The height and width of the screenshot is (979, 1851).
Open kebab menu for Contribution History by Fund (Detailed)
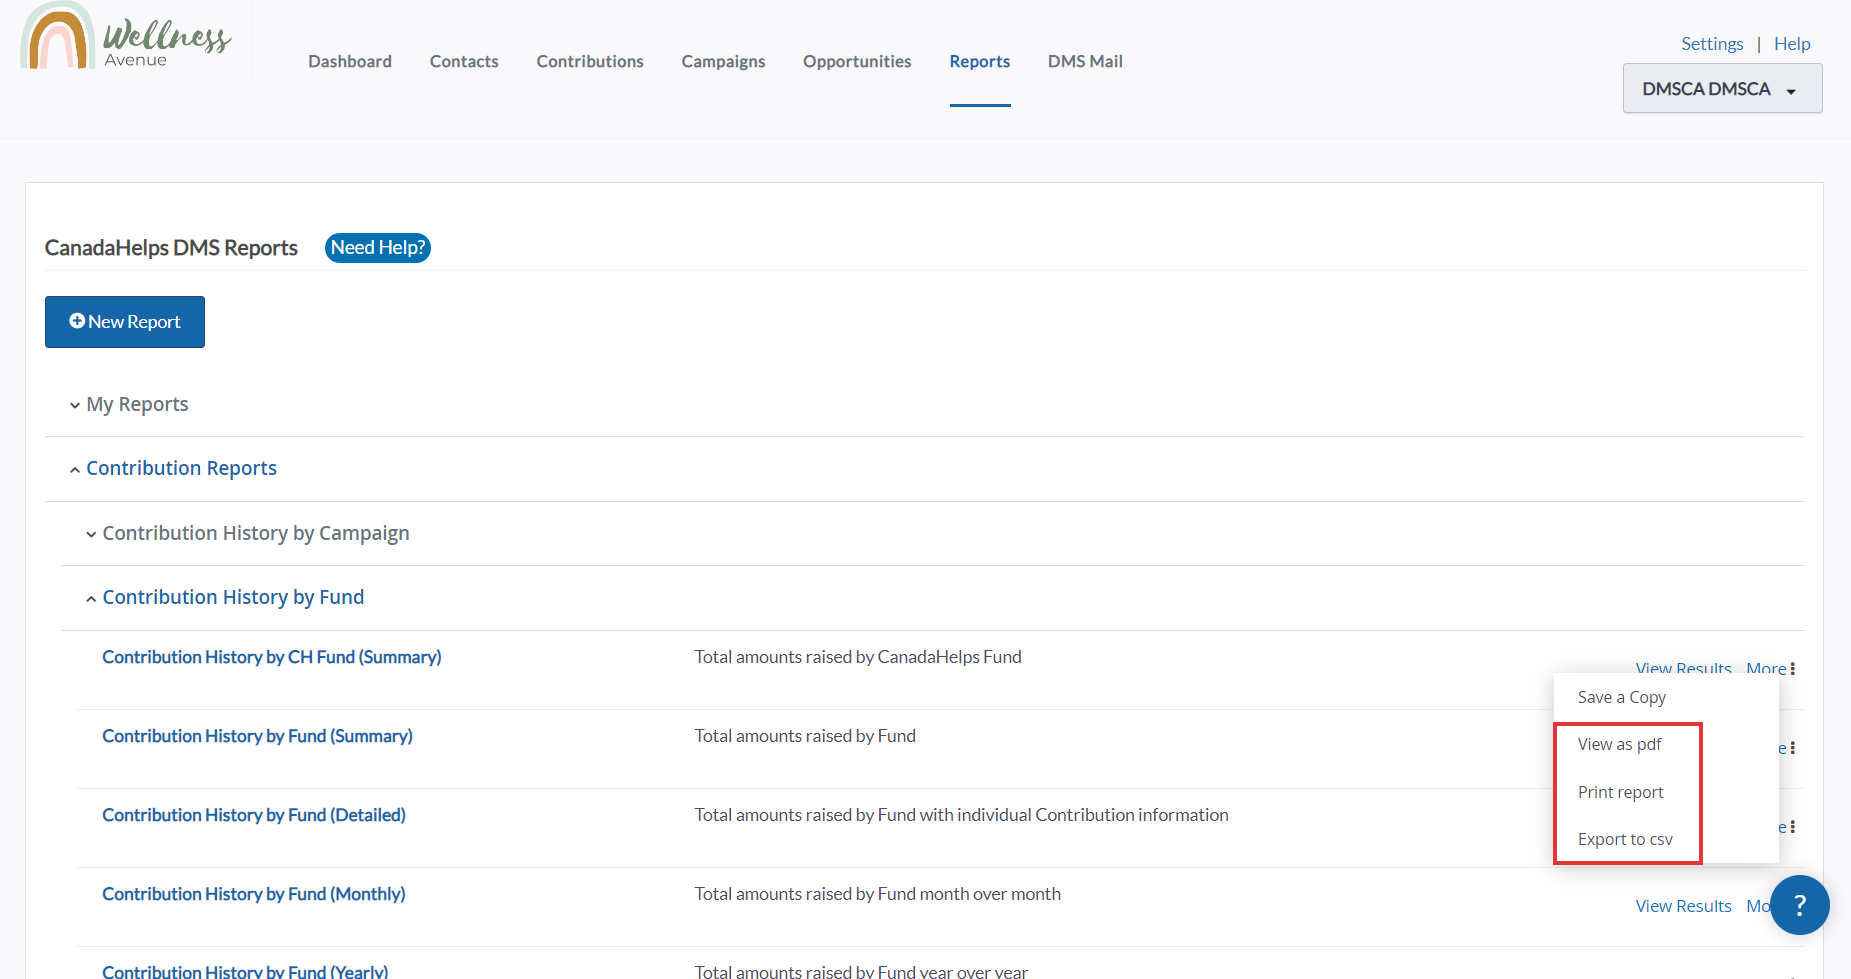[x=1792, y=827]
